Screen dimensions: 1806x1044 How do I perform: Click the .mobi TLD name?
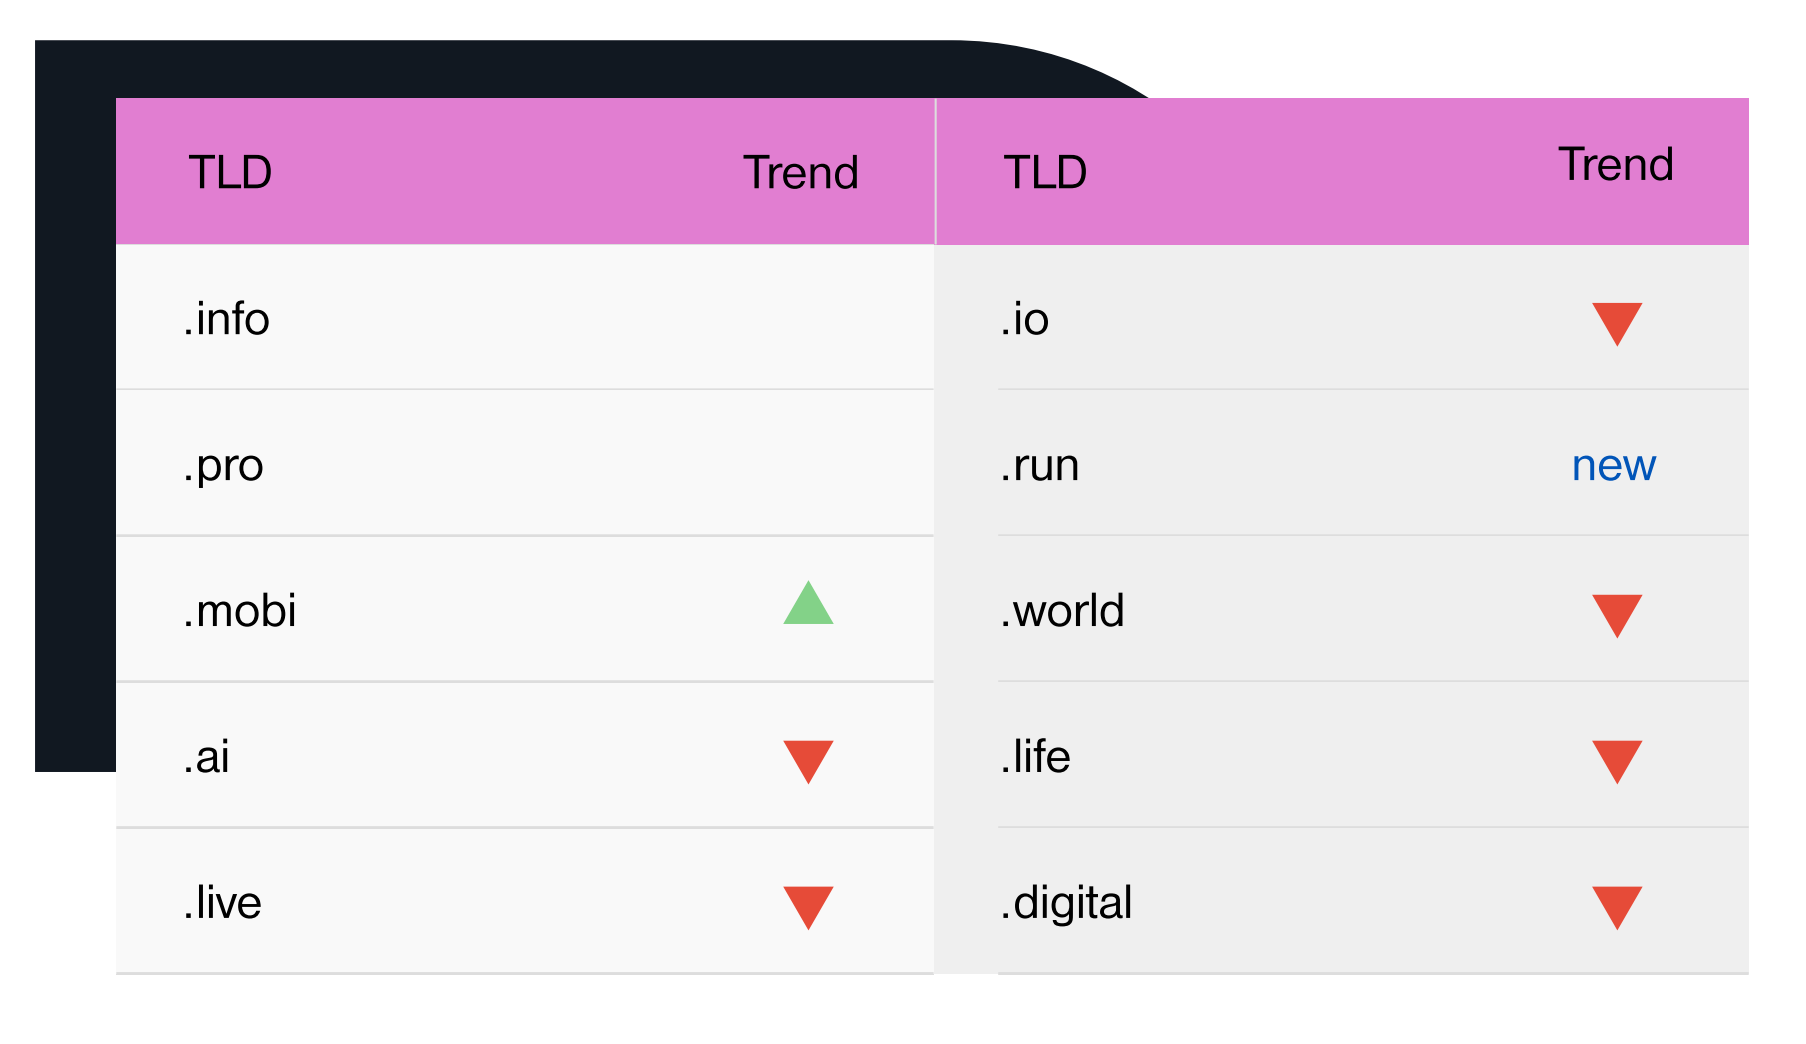[x=239, y=611]
